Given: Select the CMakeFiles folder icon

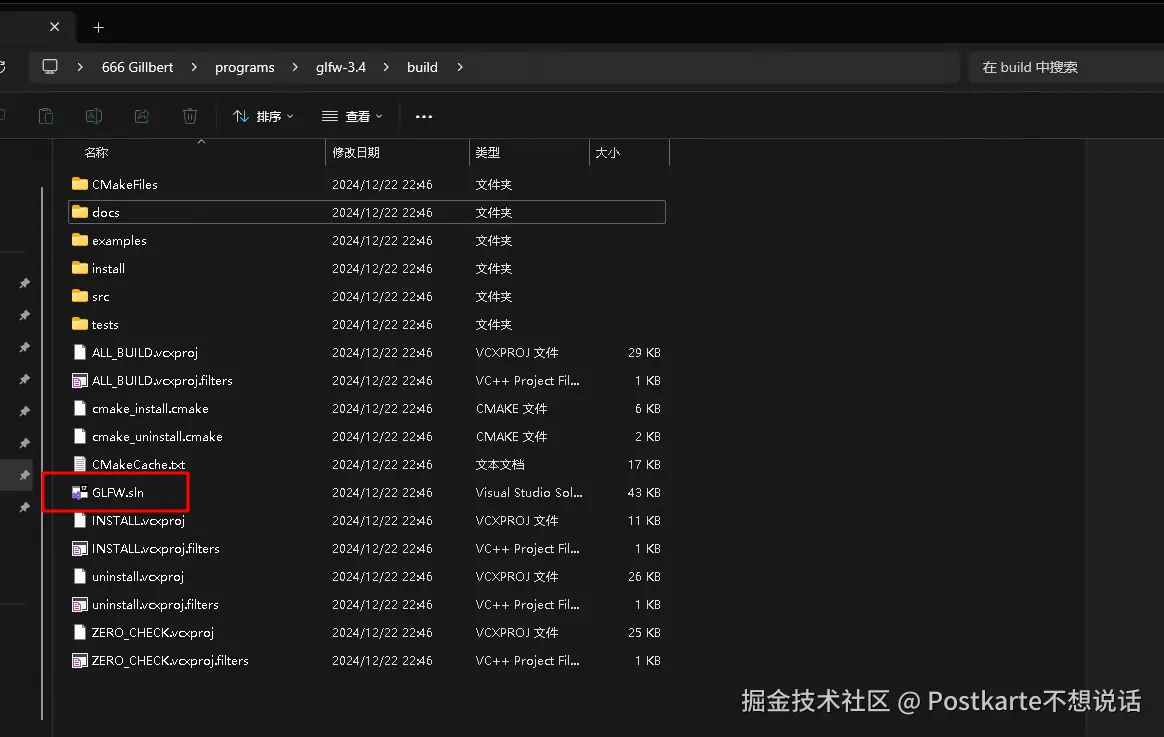Looking at the screenshot, I should pos(79,183).
